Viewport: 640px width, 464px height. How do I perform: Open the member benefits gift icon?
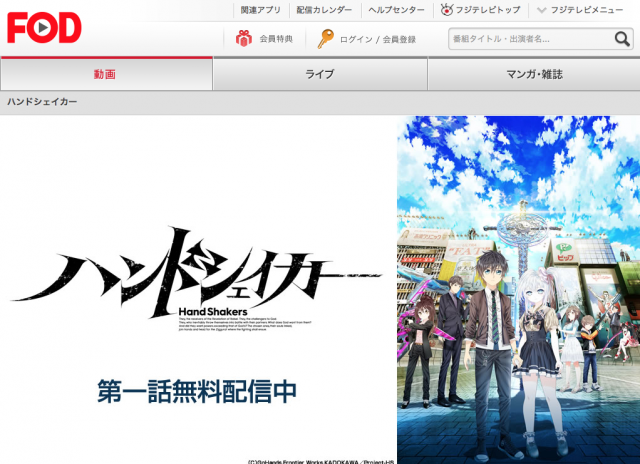(x=244, y=39)
